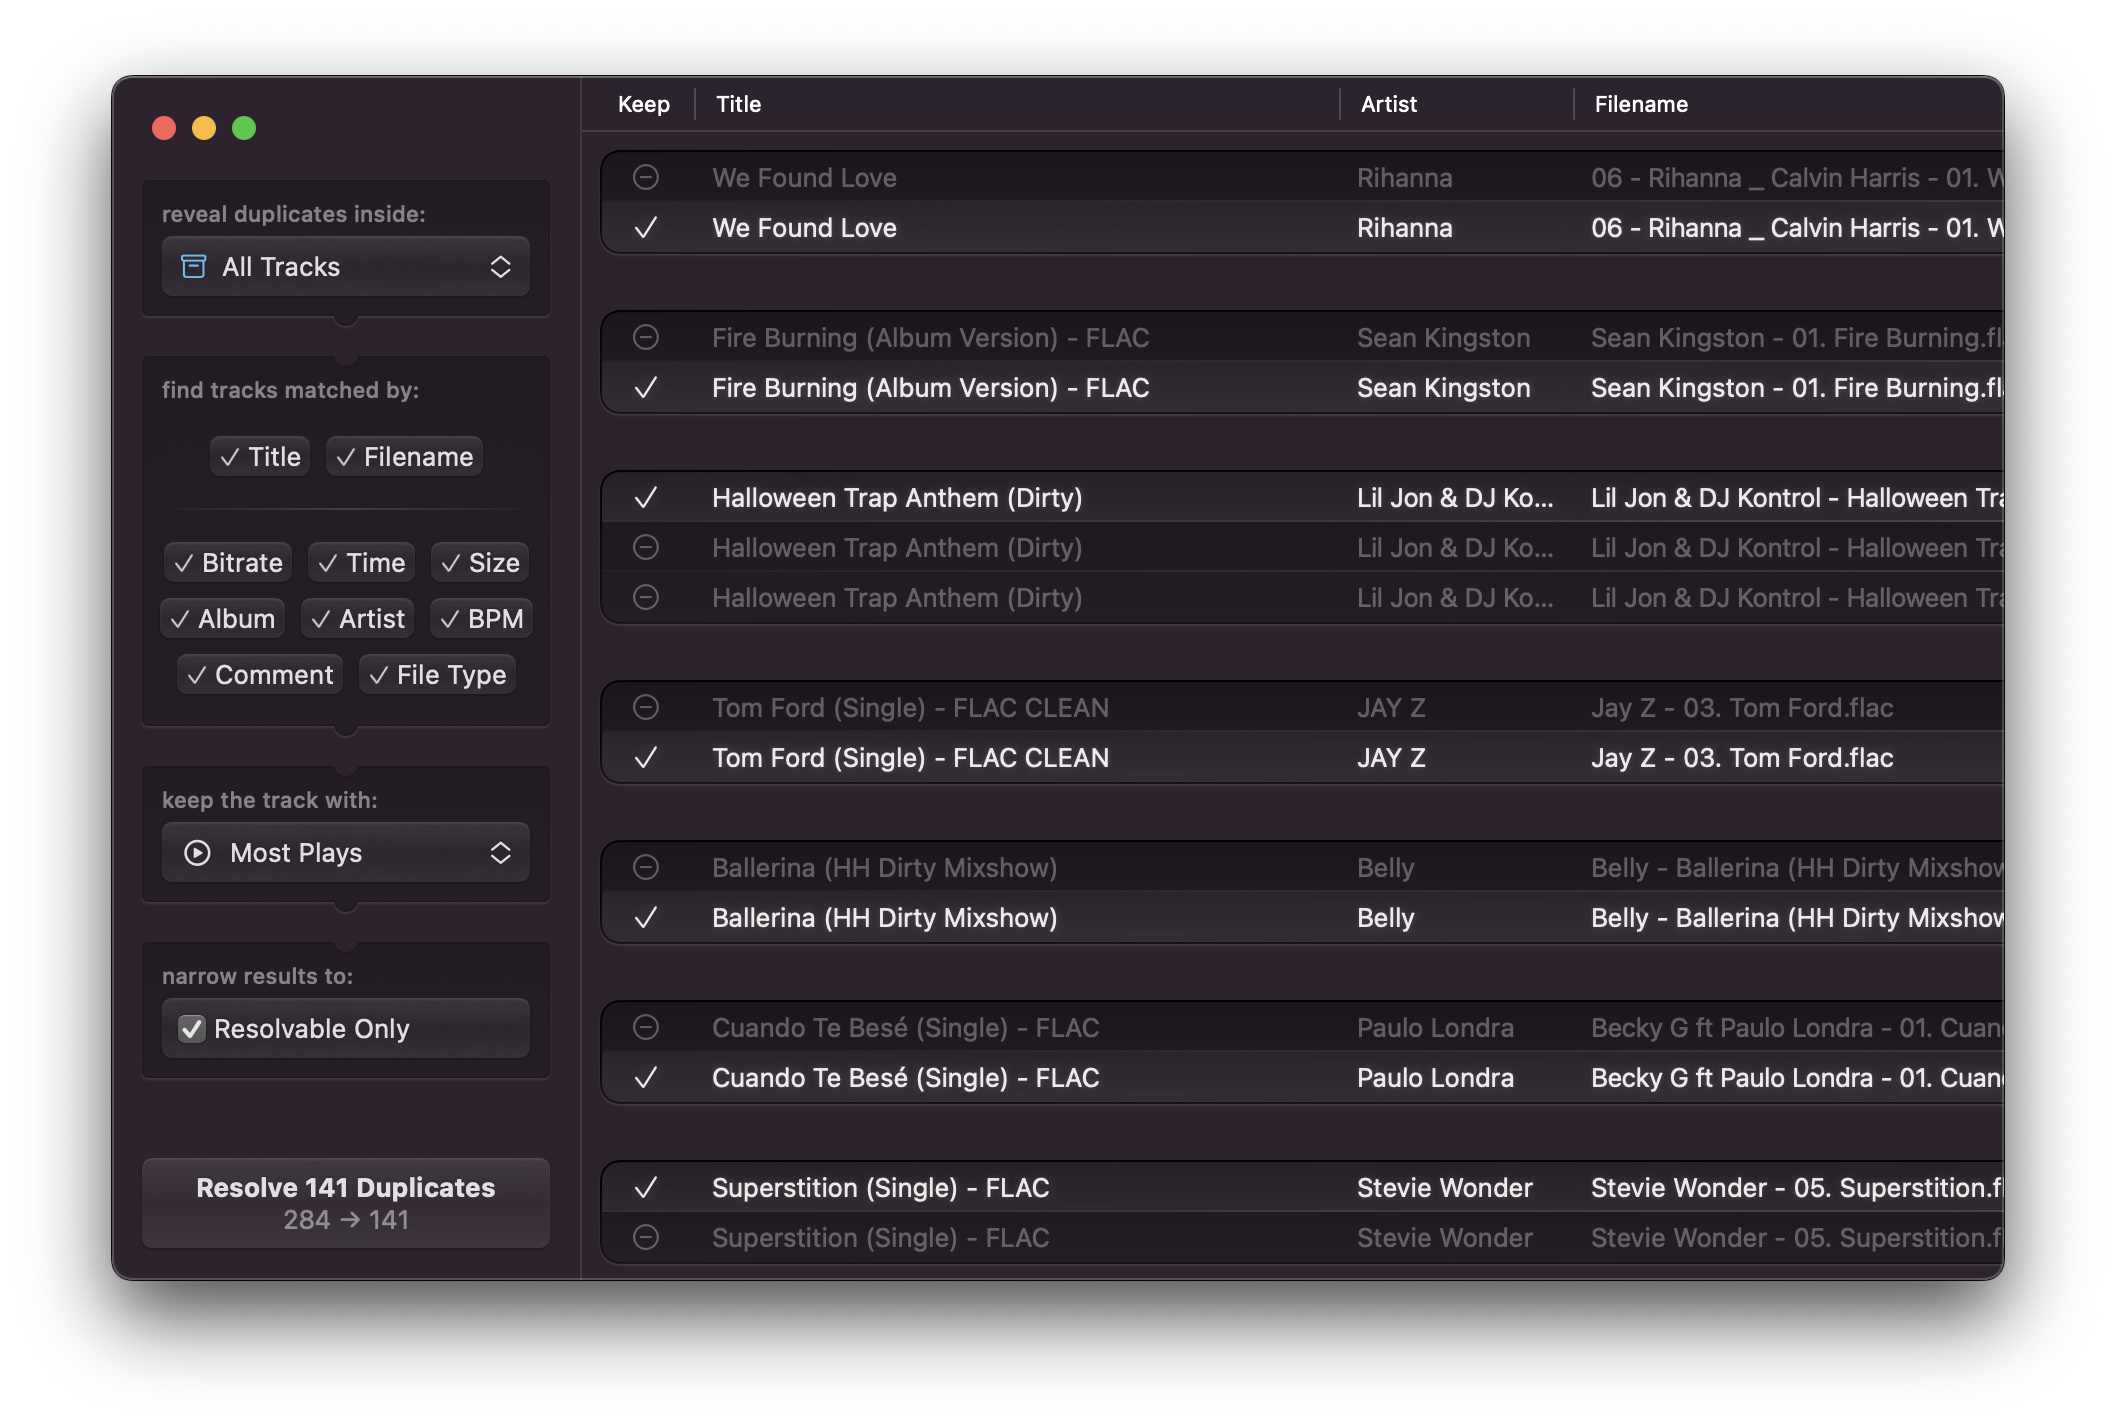This screenshot has height=1428, width=2116.
Task: Toggle off the BPM matching criterion
Action: click(x=481, y=618)
